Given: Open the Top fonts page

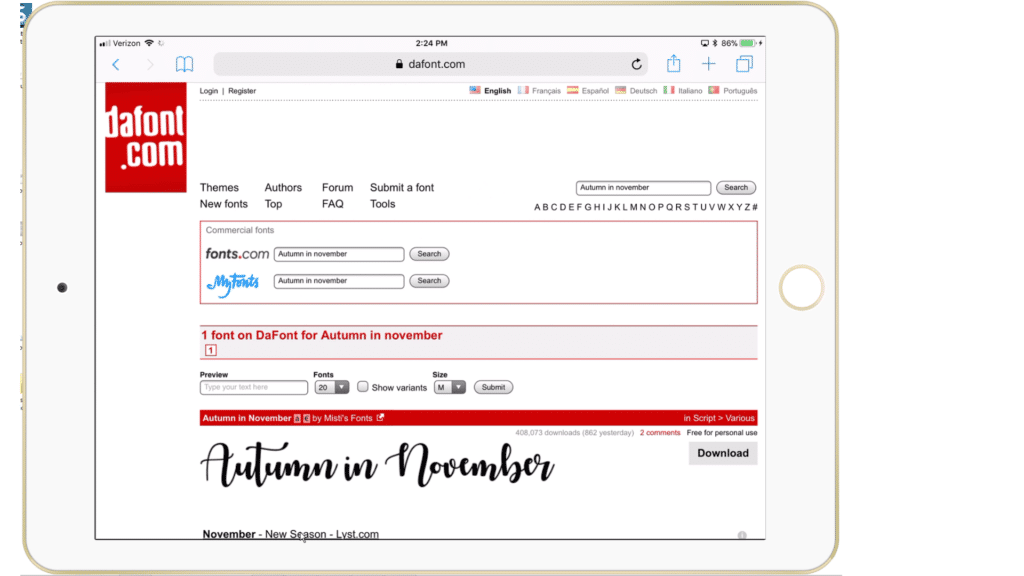Looking at the screenshot, I should [273, 204].
